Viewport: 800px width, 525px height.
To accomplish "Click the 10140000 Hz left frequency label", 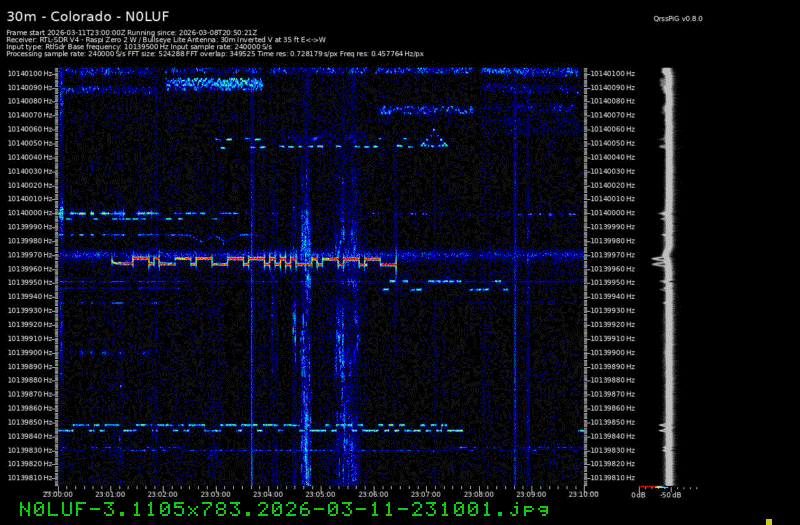I will point(32,212).
